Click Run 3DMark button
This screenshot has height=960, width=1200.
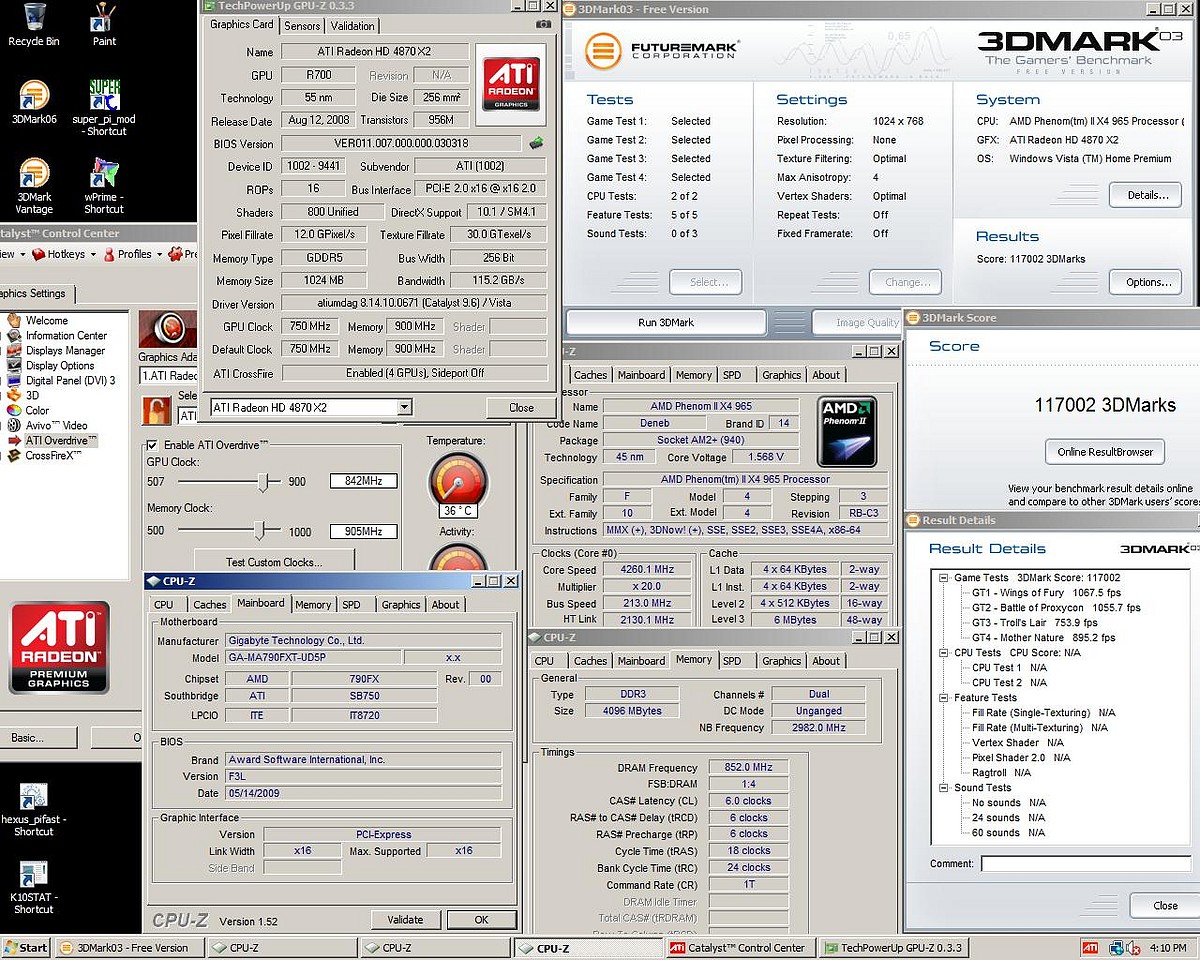click(666, 322)
